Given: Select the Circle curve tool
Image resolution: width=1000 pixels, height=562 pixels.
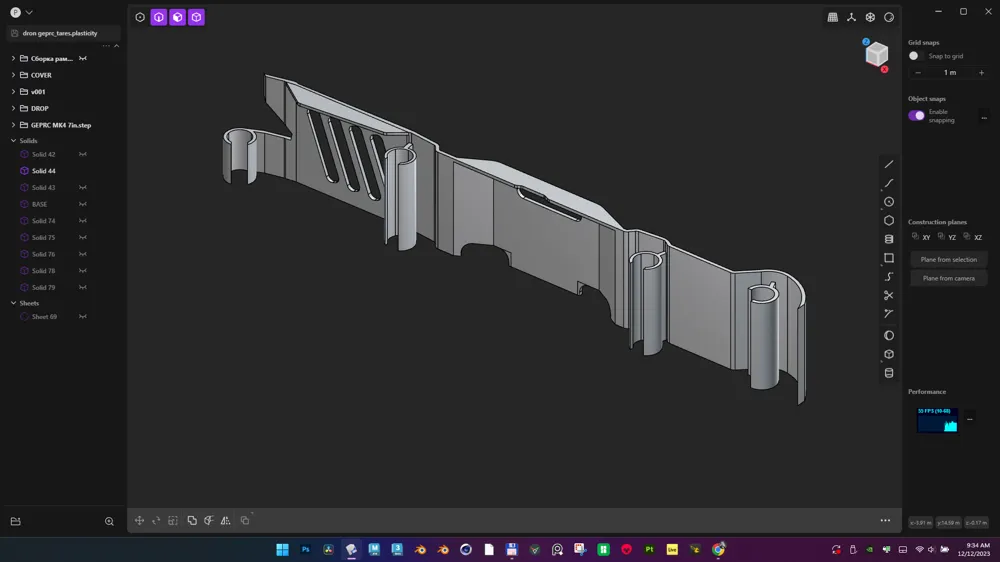Looking at the screenshot, I should tap(888, 202).
